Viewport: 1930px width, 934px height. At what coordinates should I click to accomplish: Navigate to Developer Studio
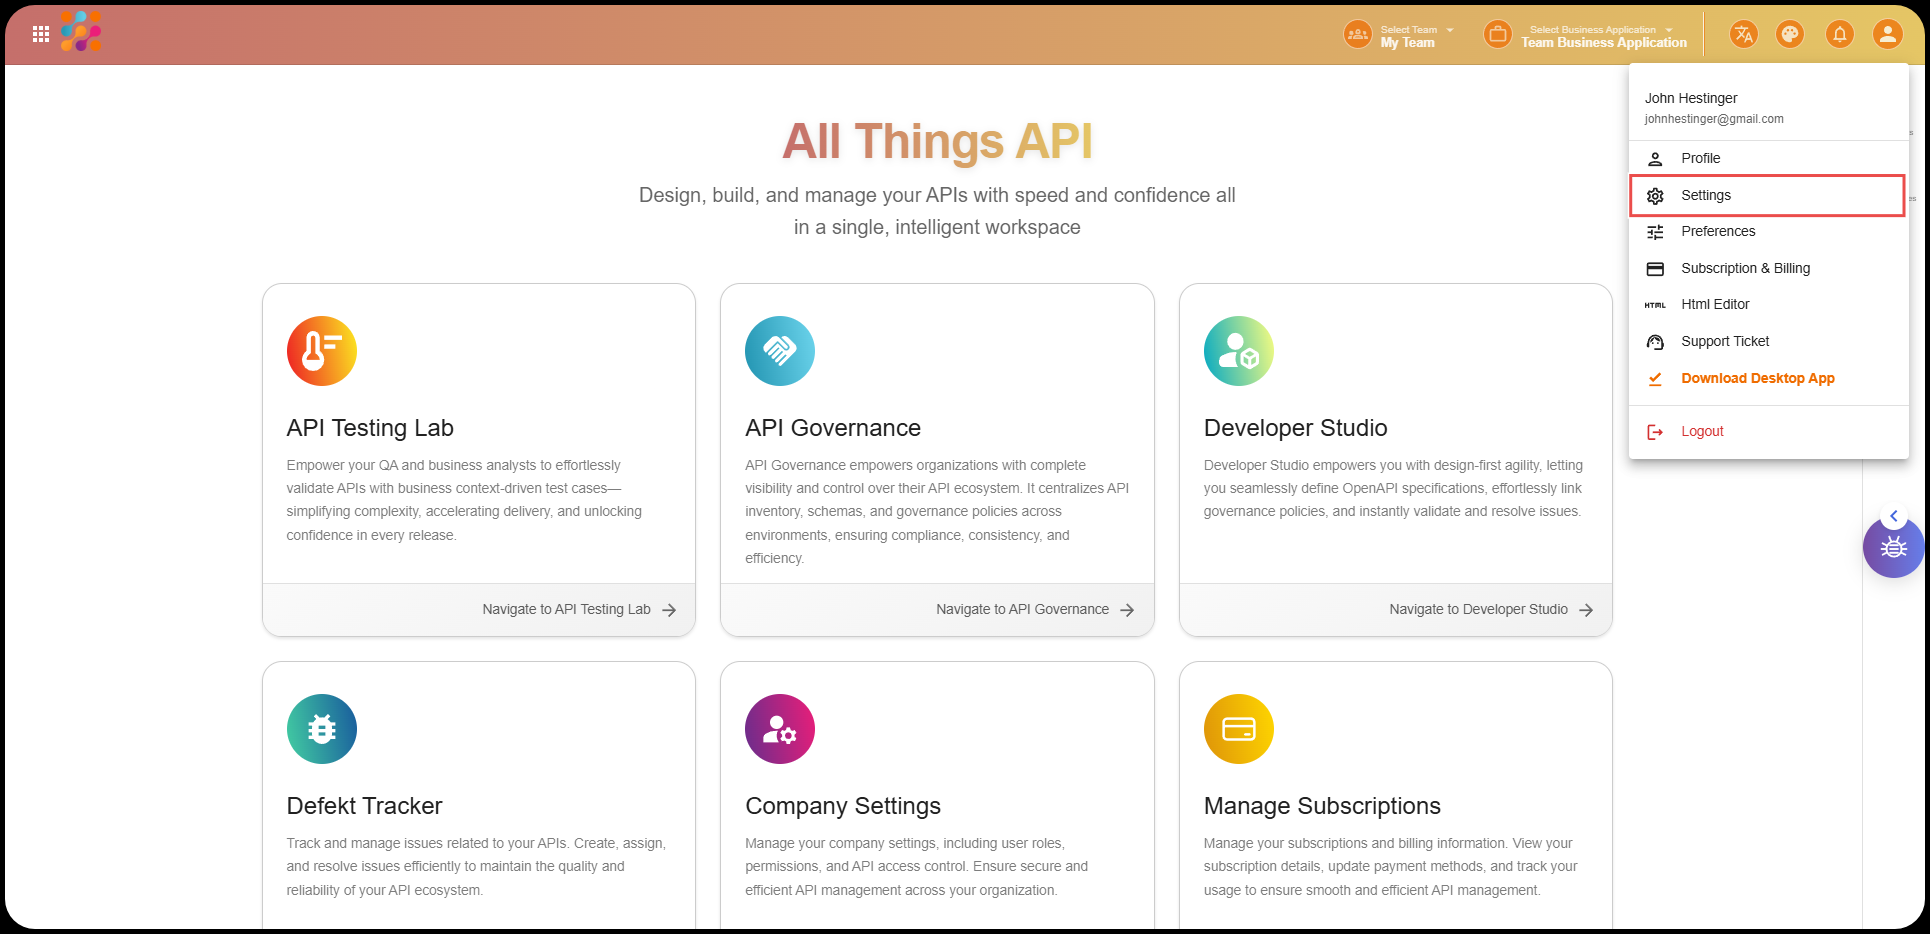1490,610
